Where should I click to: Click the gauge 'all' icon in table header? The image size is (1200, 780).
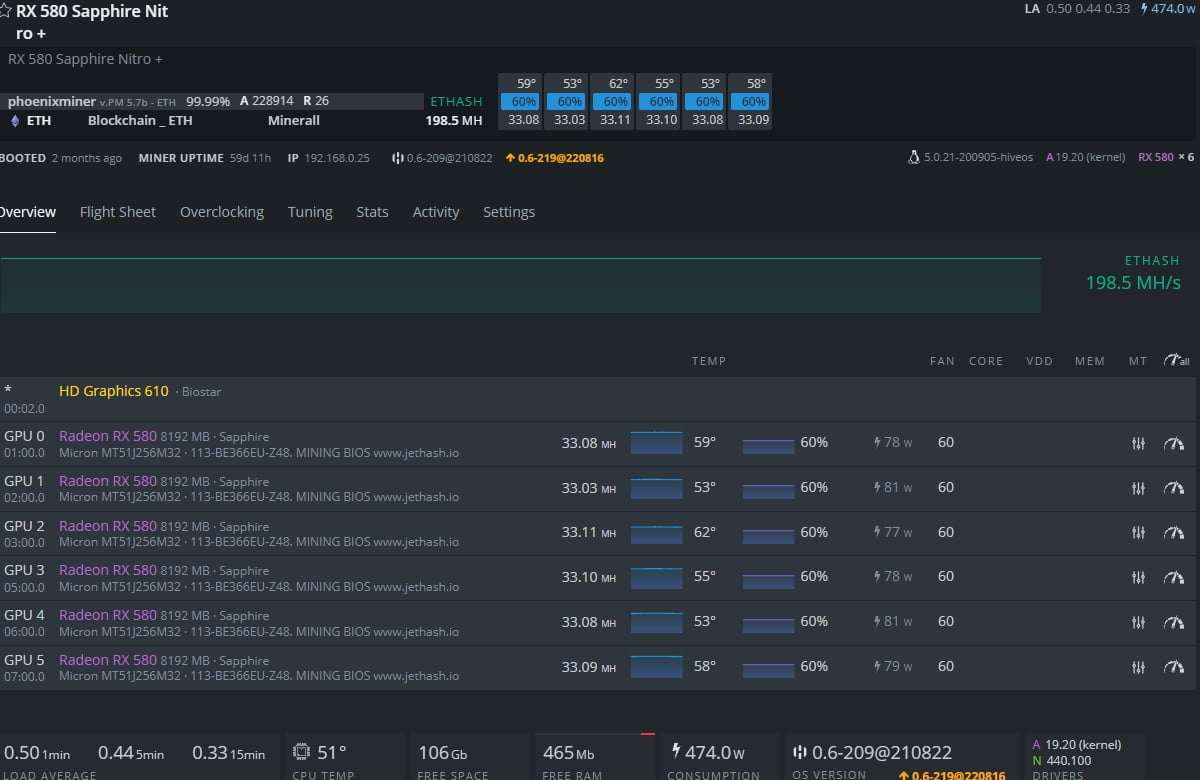(x=1176, y=360)
